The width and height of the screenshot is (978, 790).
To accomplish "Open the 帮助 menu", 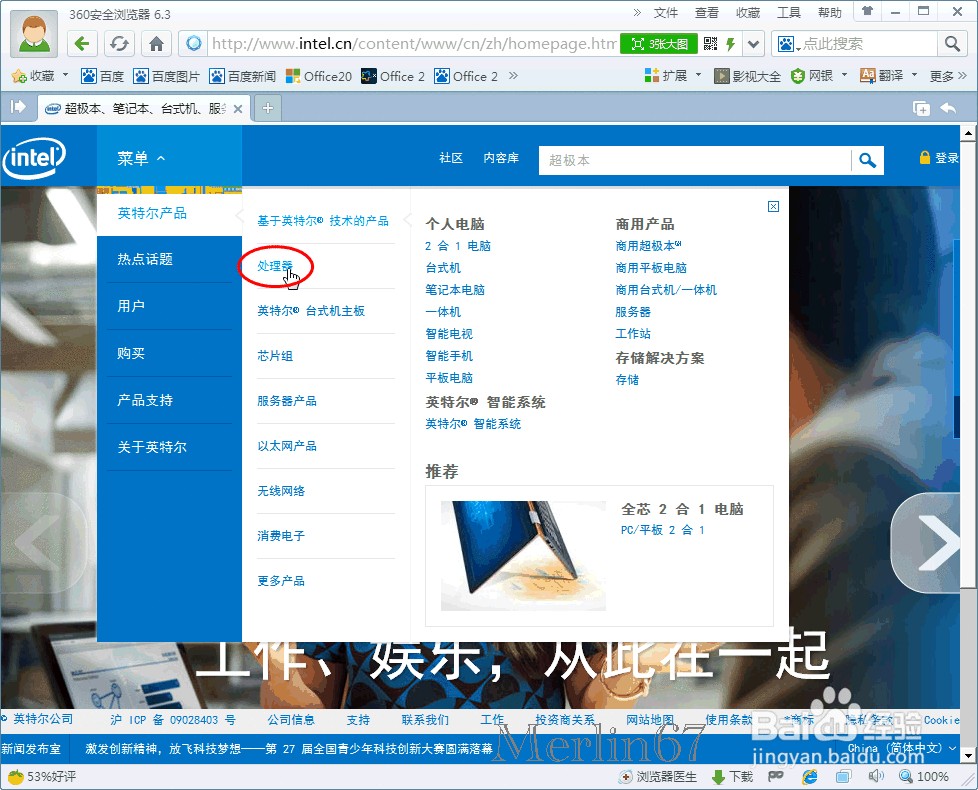I will click(x=830, y=12).
